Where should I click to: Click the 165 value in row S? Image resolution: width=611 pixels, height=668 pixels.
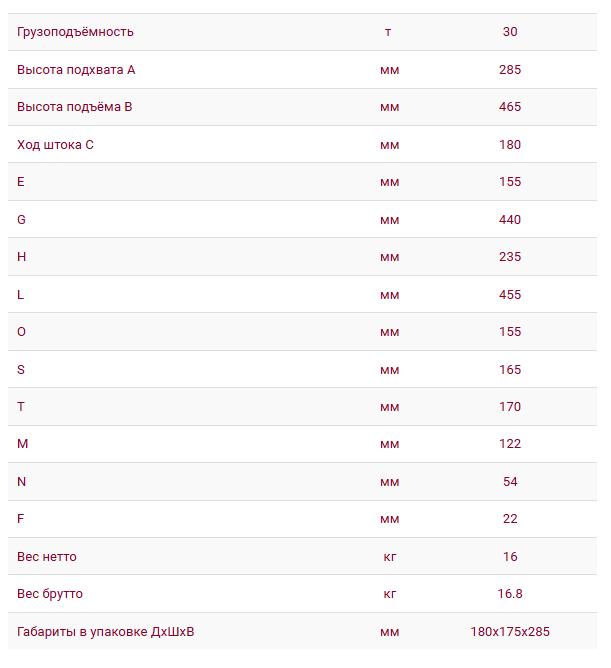510,370
